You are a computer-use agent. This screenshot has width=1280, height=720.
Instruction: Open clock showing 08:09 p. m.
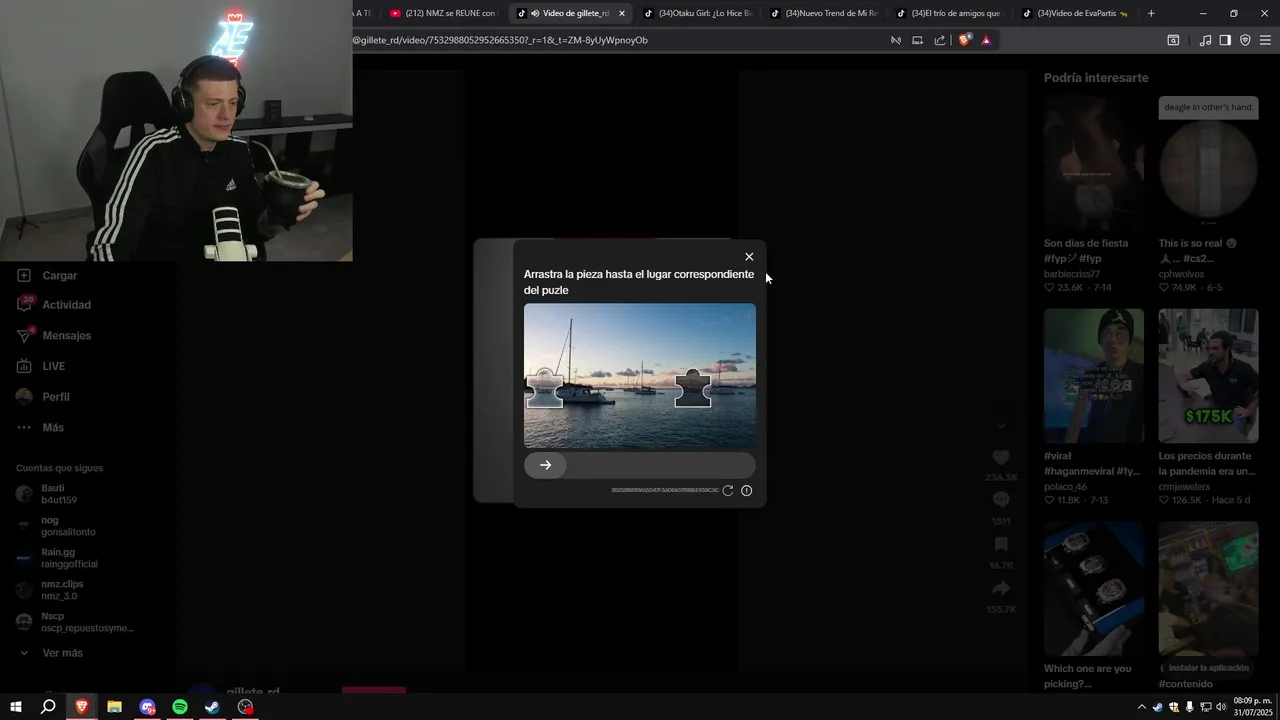tap(1252, 706)
